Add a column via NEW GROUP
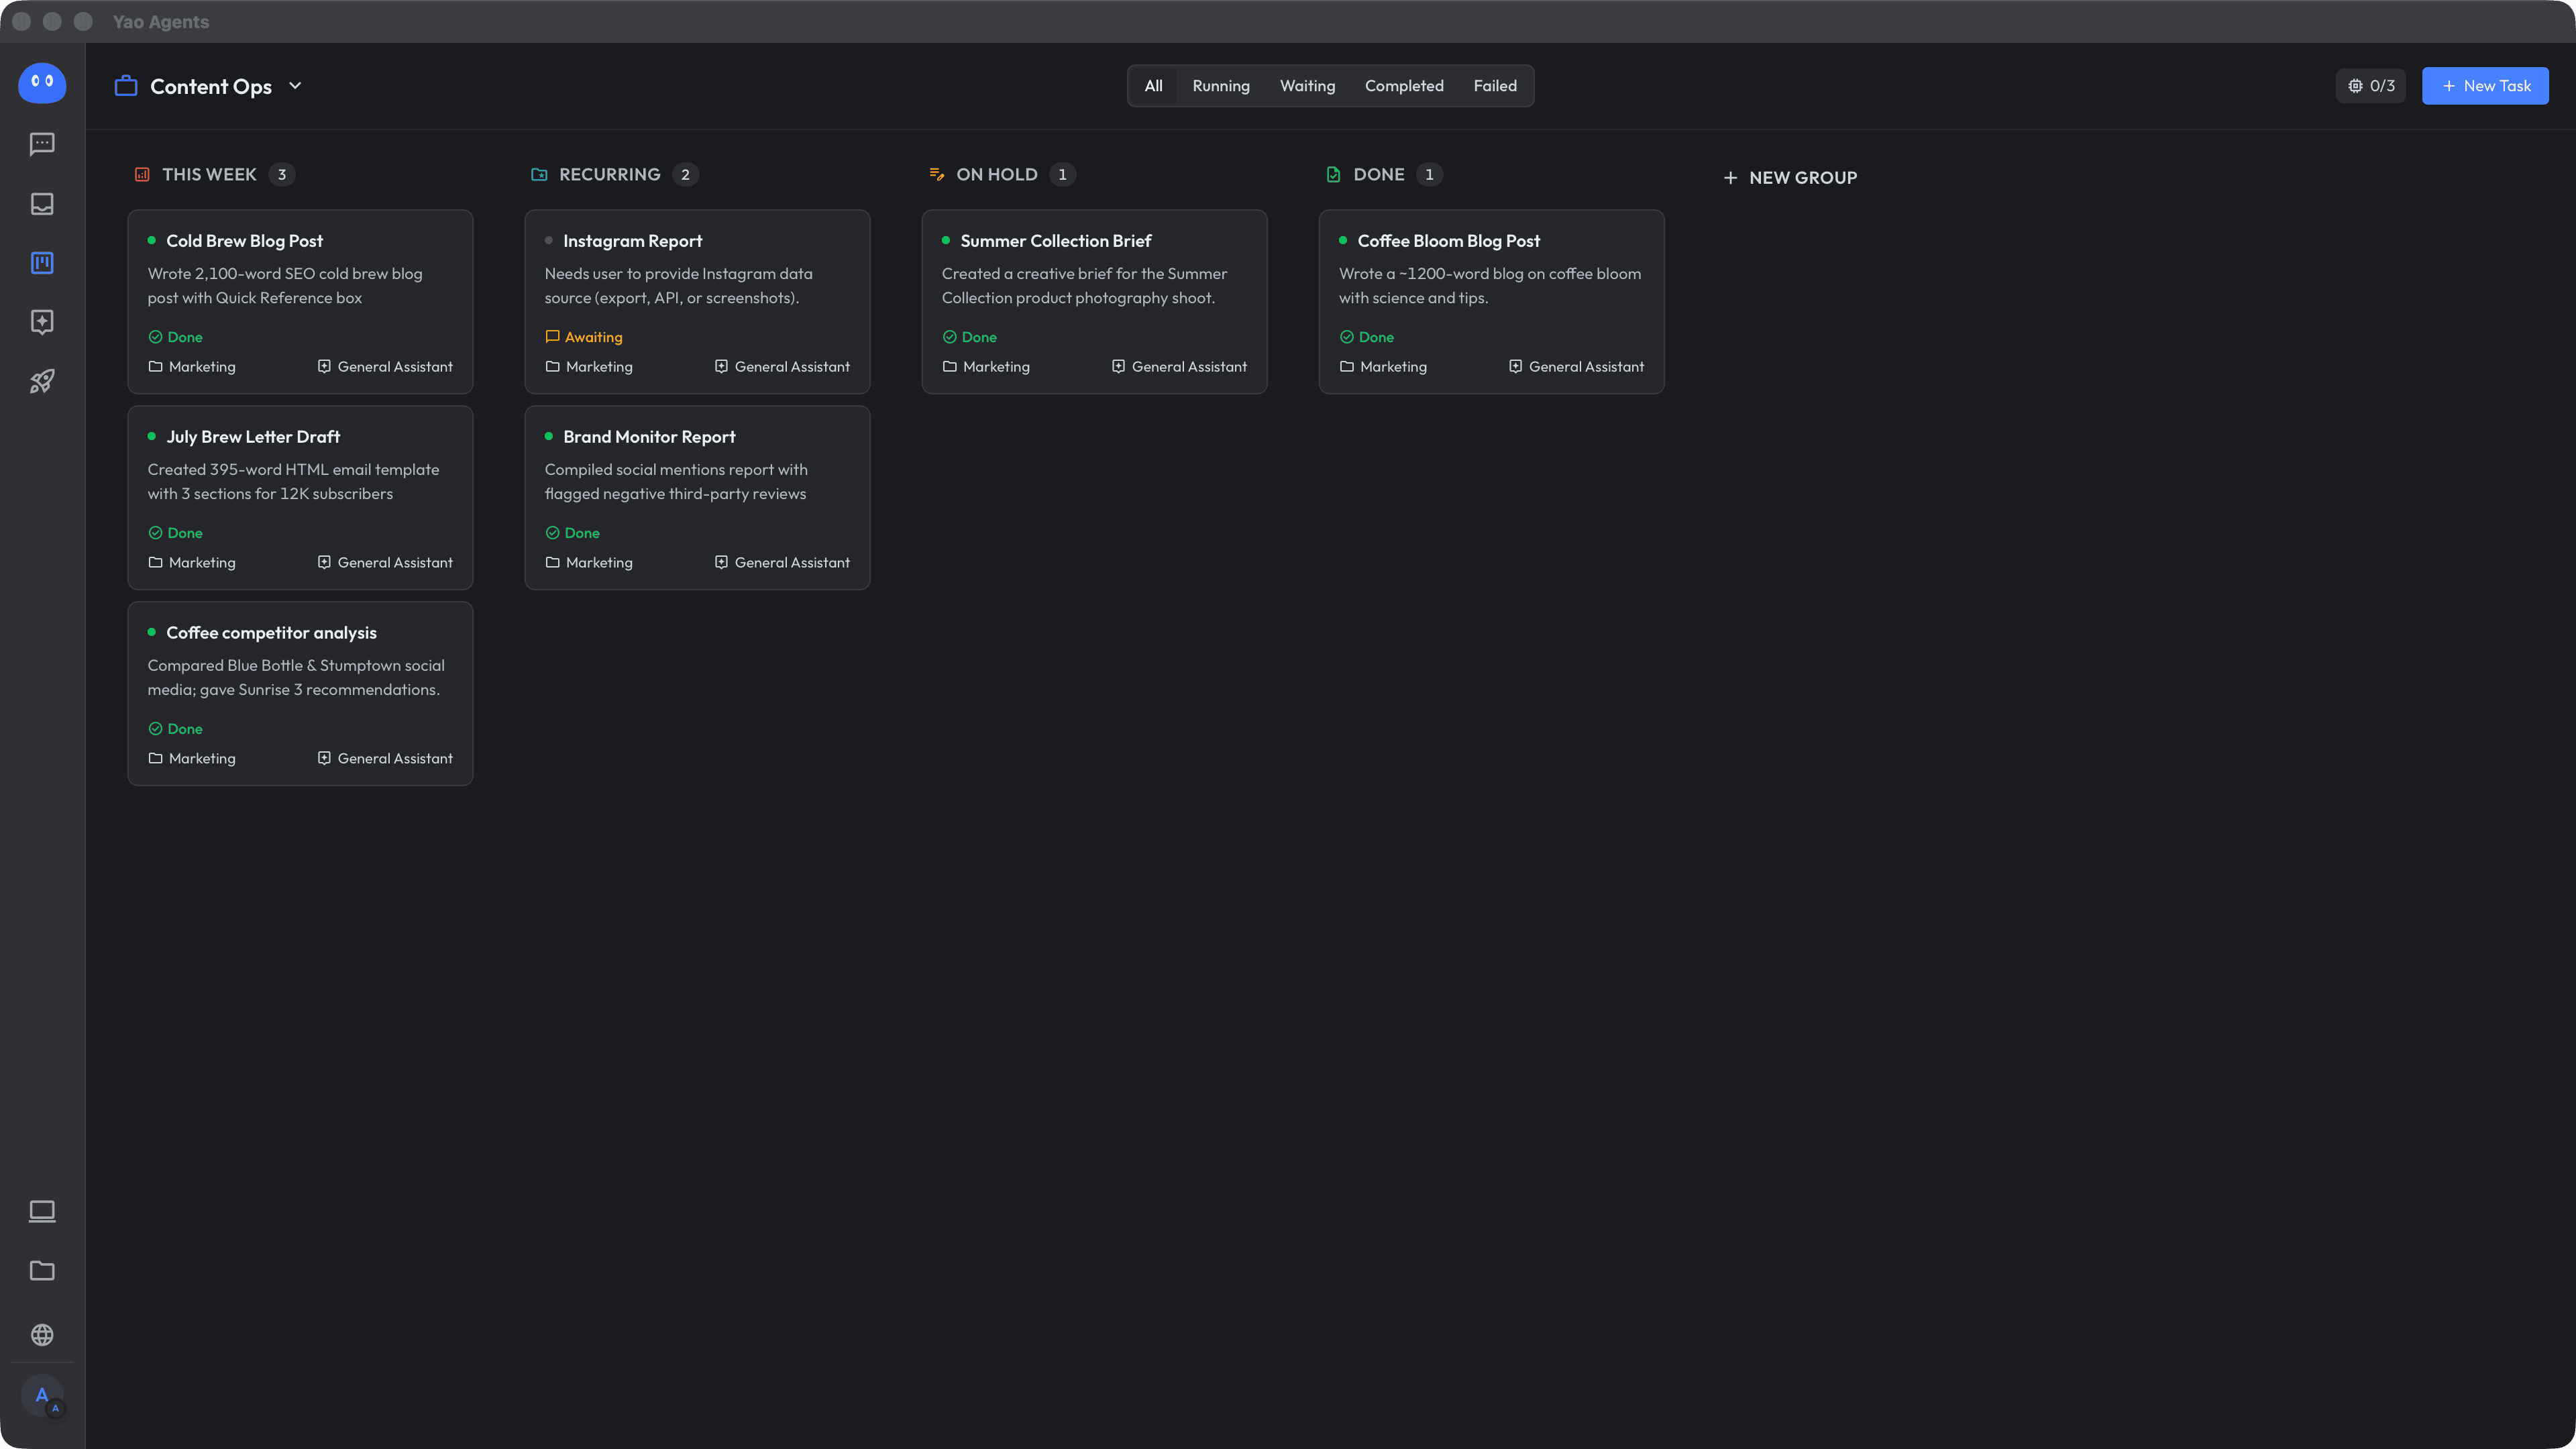The width and height of the screenshot is (2576, 1449). [x=1790, y=178]
